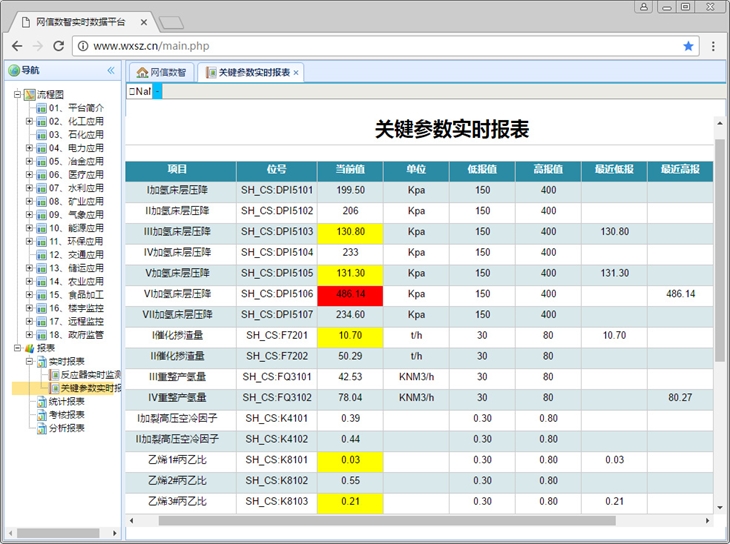Click the Chrome user profile icon
This screenshot has width=730, height=544.
click(644, 7)
